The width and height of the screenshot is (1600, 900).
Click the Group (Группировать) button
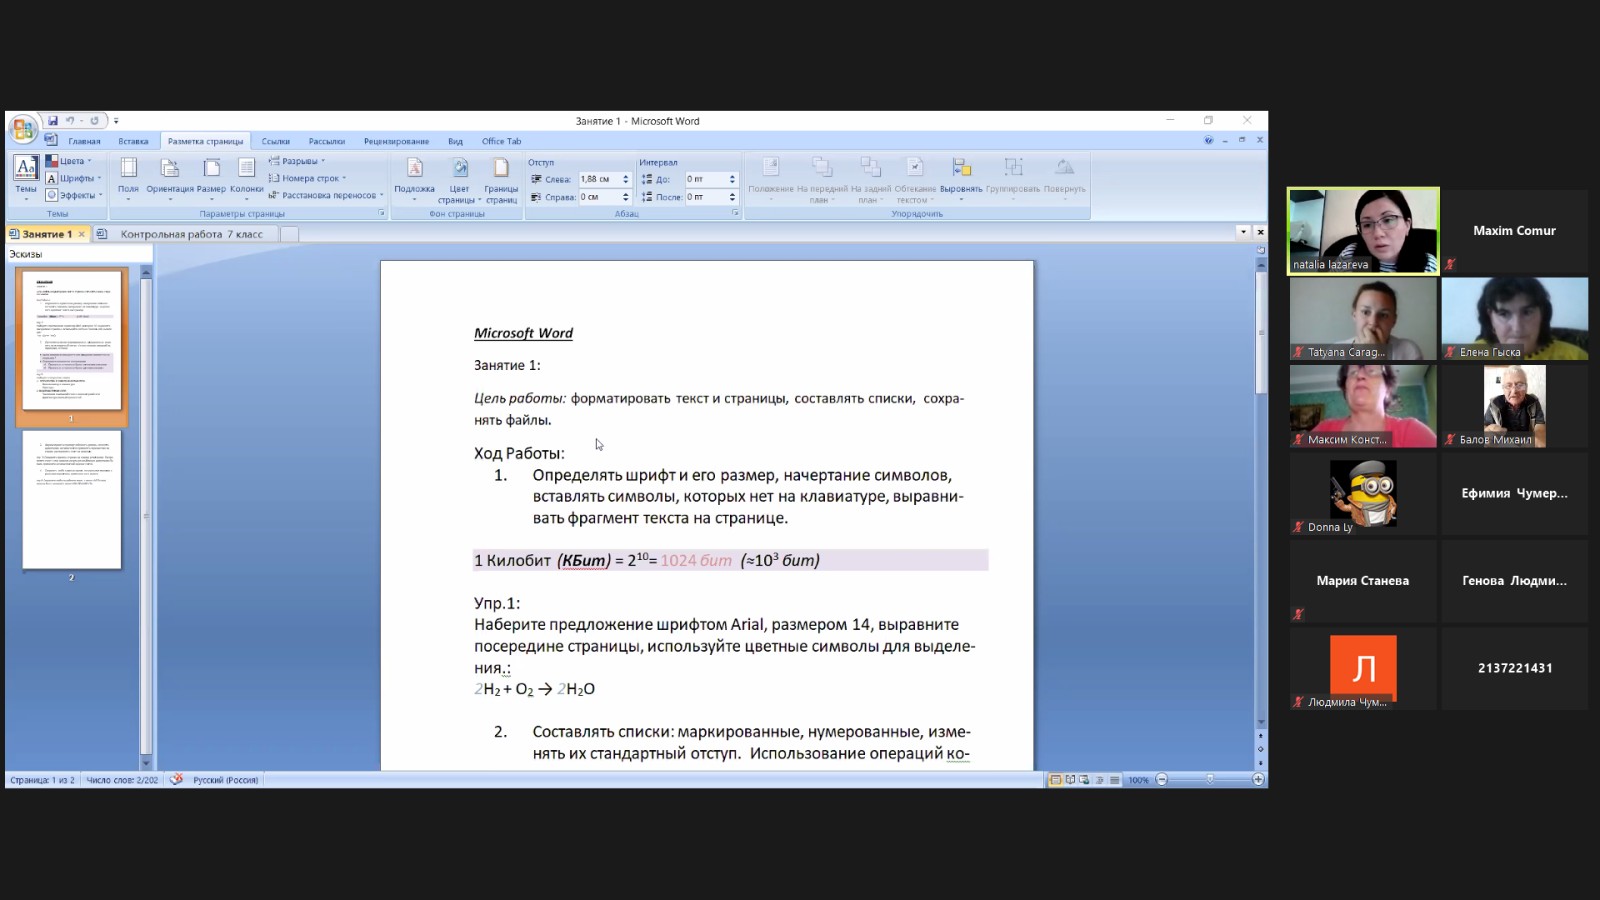coord(1013,178)
